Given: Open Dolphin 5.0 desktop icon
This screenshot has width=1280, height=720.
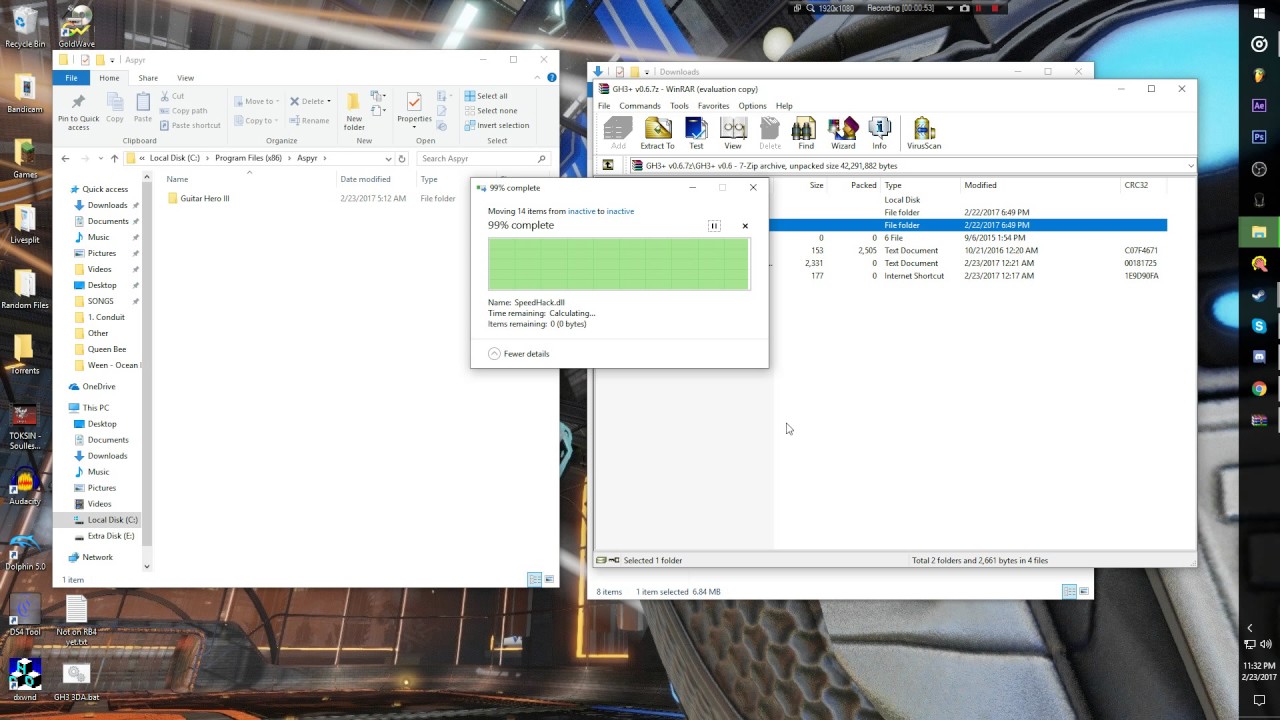Looking at the screenshot, I should [25, 553].
